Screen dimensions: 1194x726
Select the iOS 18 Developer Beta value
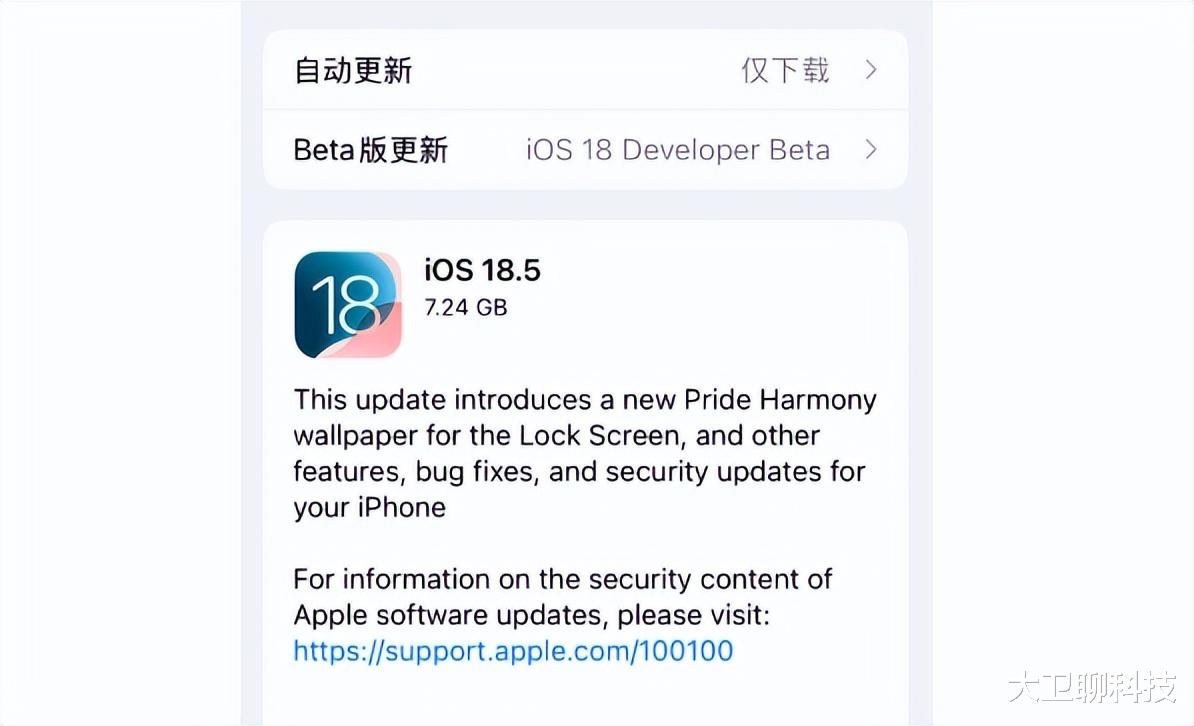pos(678,150)
